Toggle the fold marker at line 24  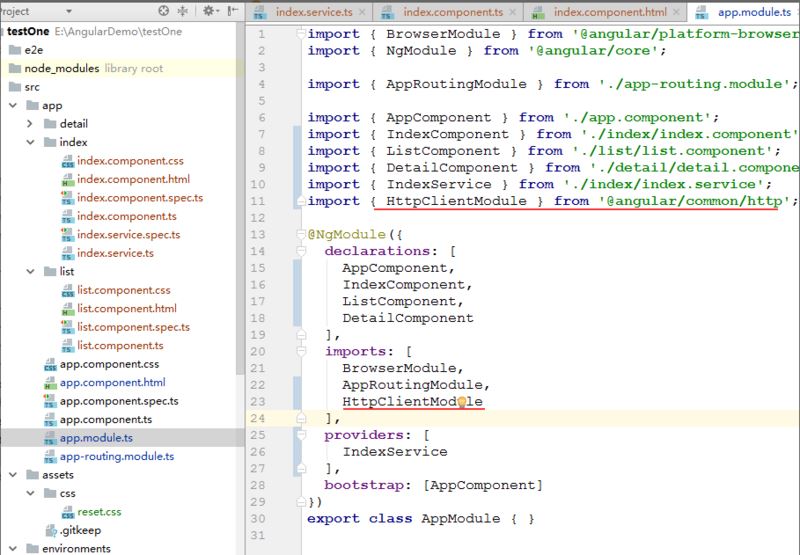coord(301,419)
